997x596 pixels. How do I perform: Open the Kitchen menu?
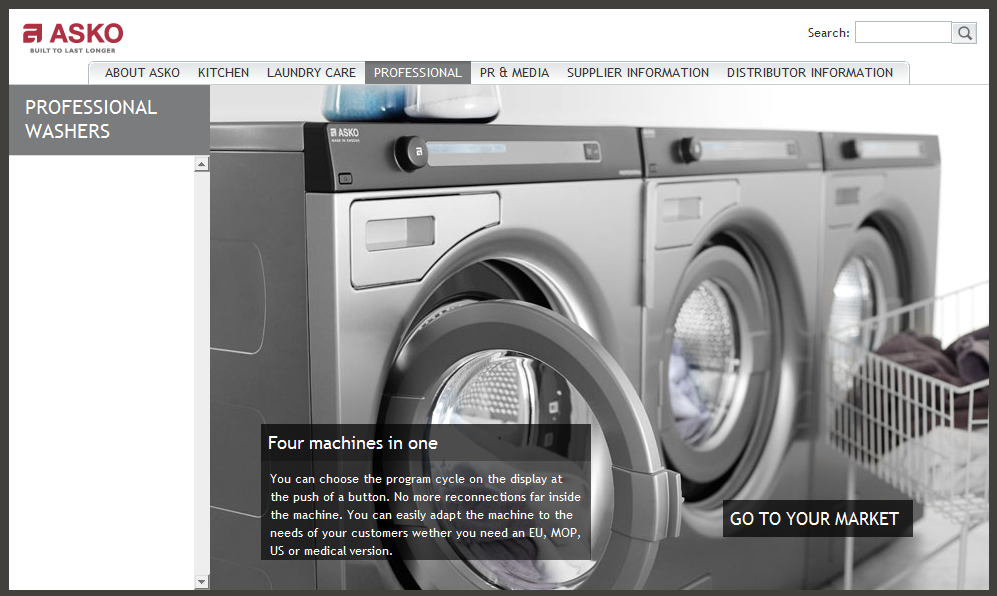pyautogui.click(x=223, y=73)
